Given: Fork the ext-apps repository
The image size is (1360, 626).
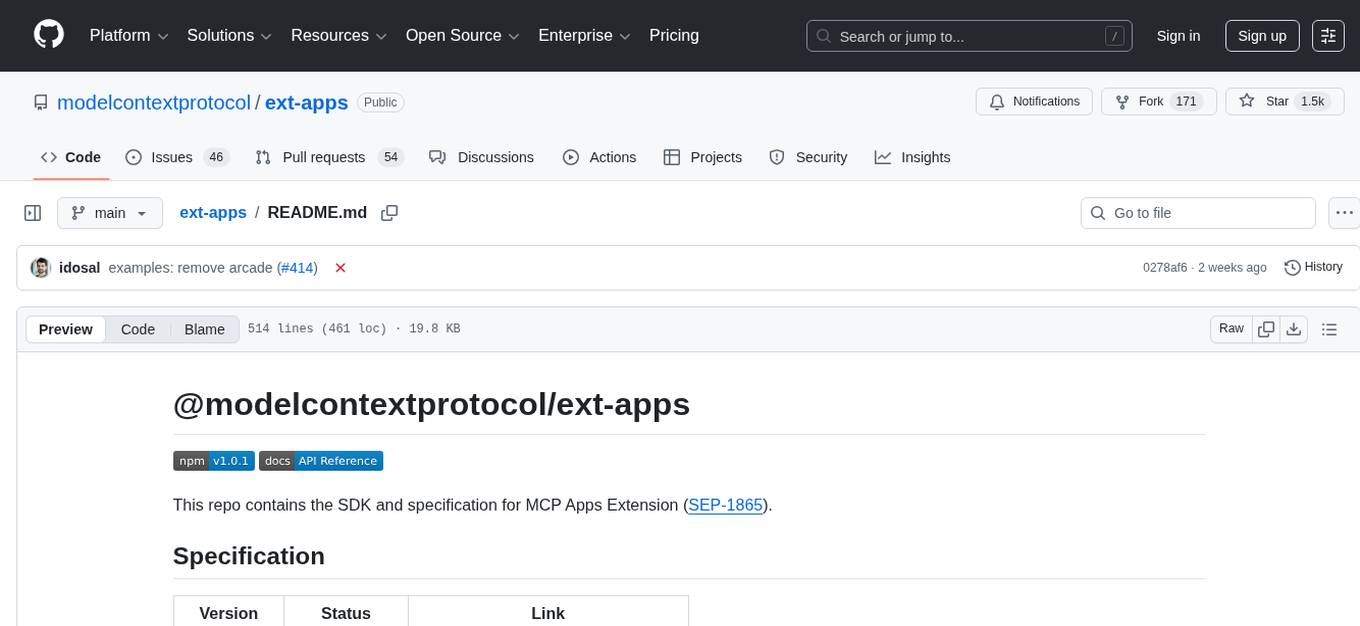Looking at the screenshot, I should pyautogui.click(x=1158, y=101).
